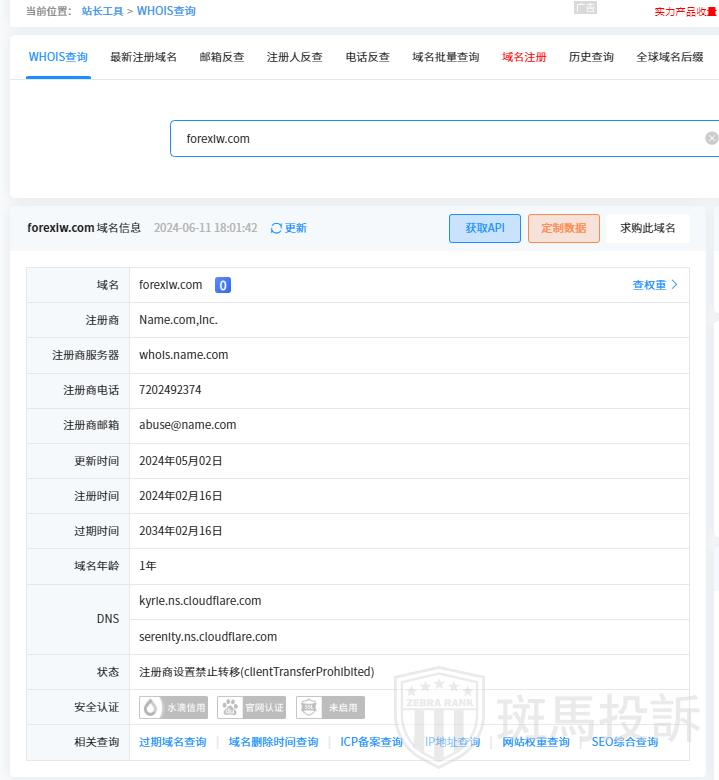Focus the forexiw.com domain search box
This screenshot has width=719, height=780.
pyautogui.click(x=430, y=138)
